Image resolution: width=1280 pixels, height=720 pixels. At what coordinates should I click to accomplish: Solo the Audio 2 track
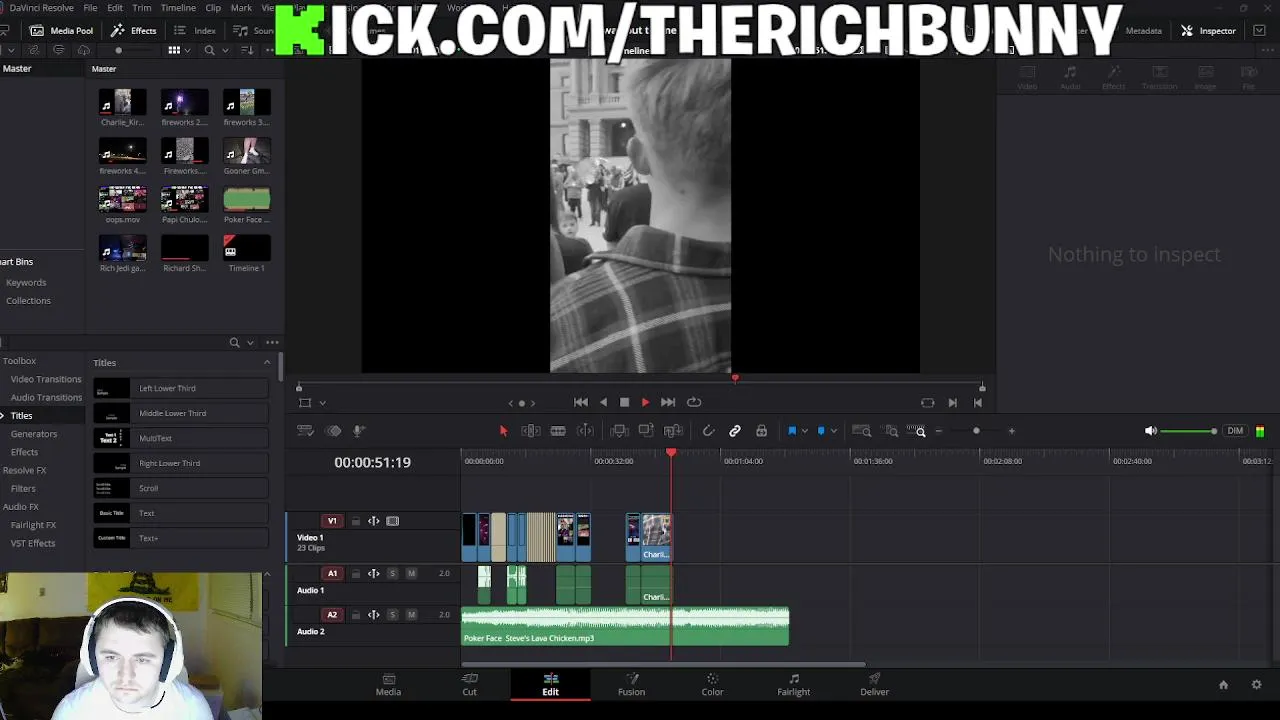pyautogui.click(x=392, y=614)
